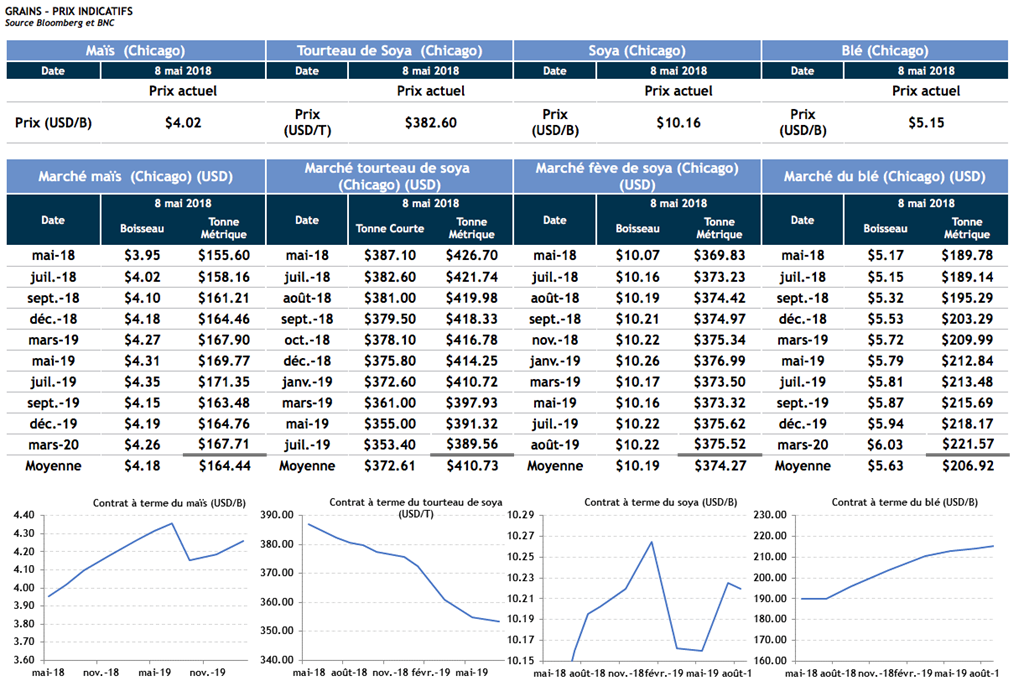Click the "Marché du blé (Chicago) (USD)" table header

884,176
